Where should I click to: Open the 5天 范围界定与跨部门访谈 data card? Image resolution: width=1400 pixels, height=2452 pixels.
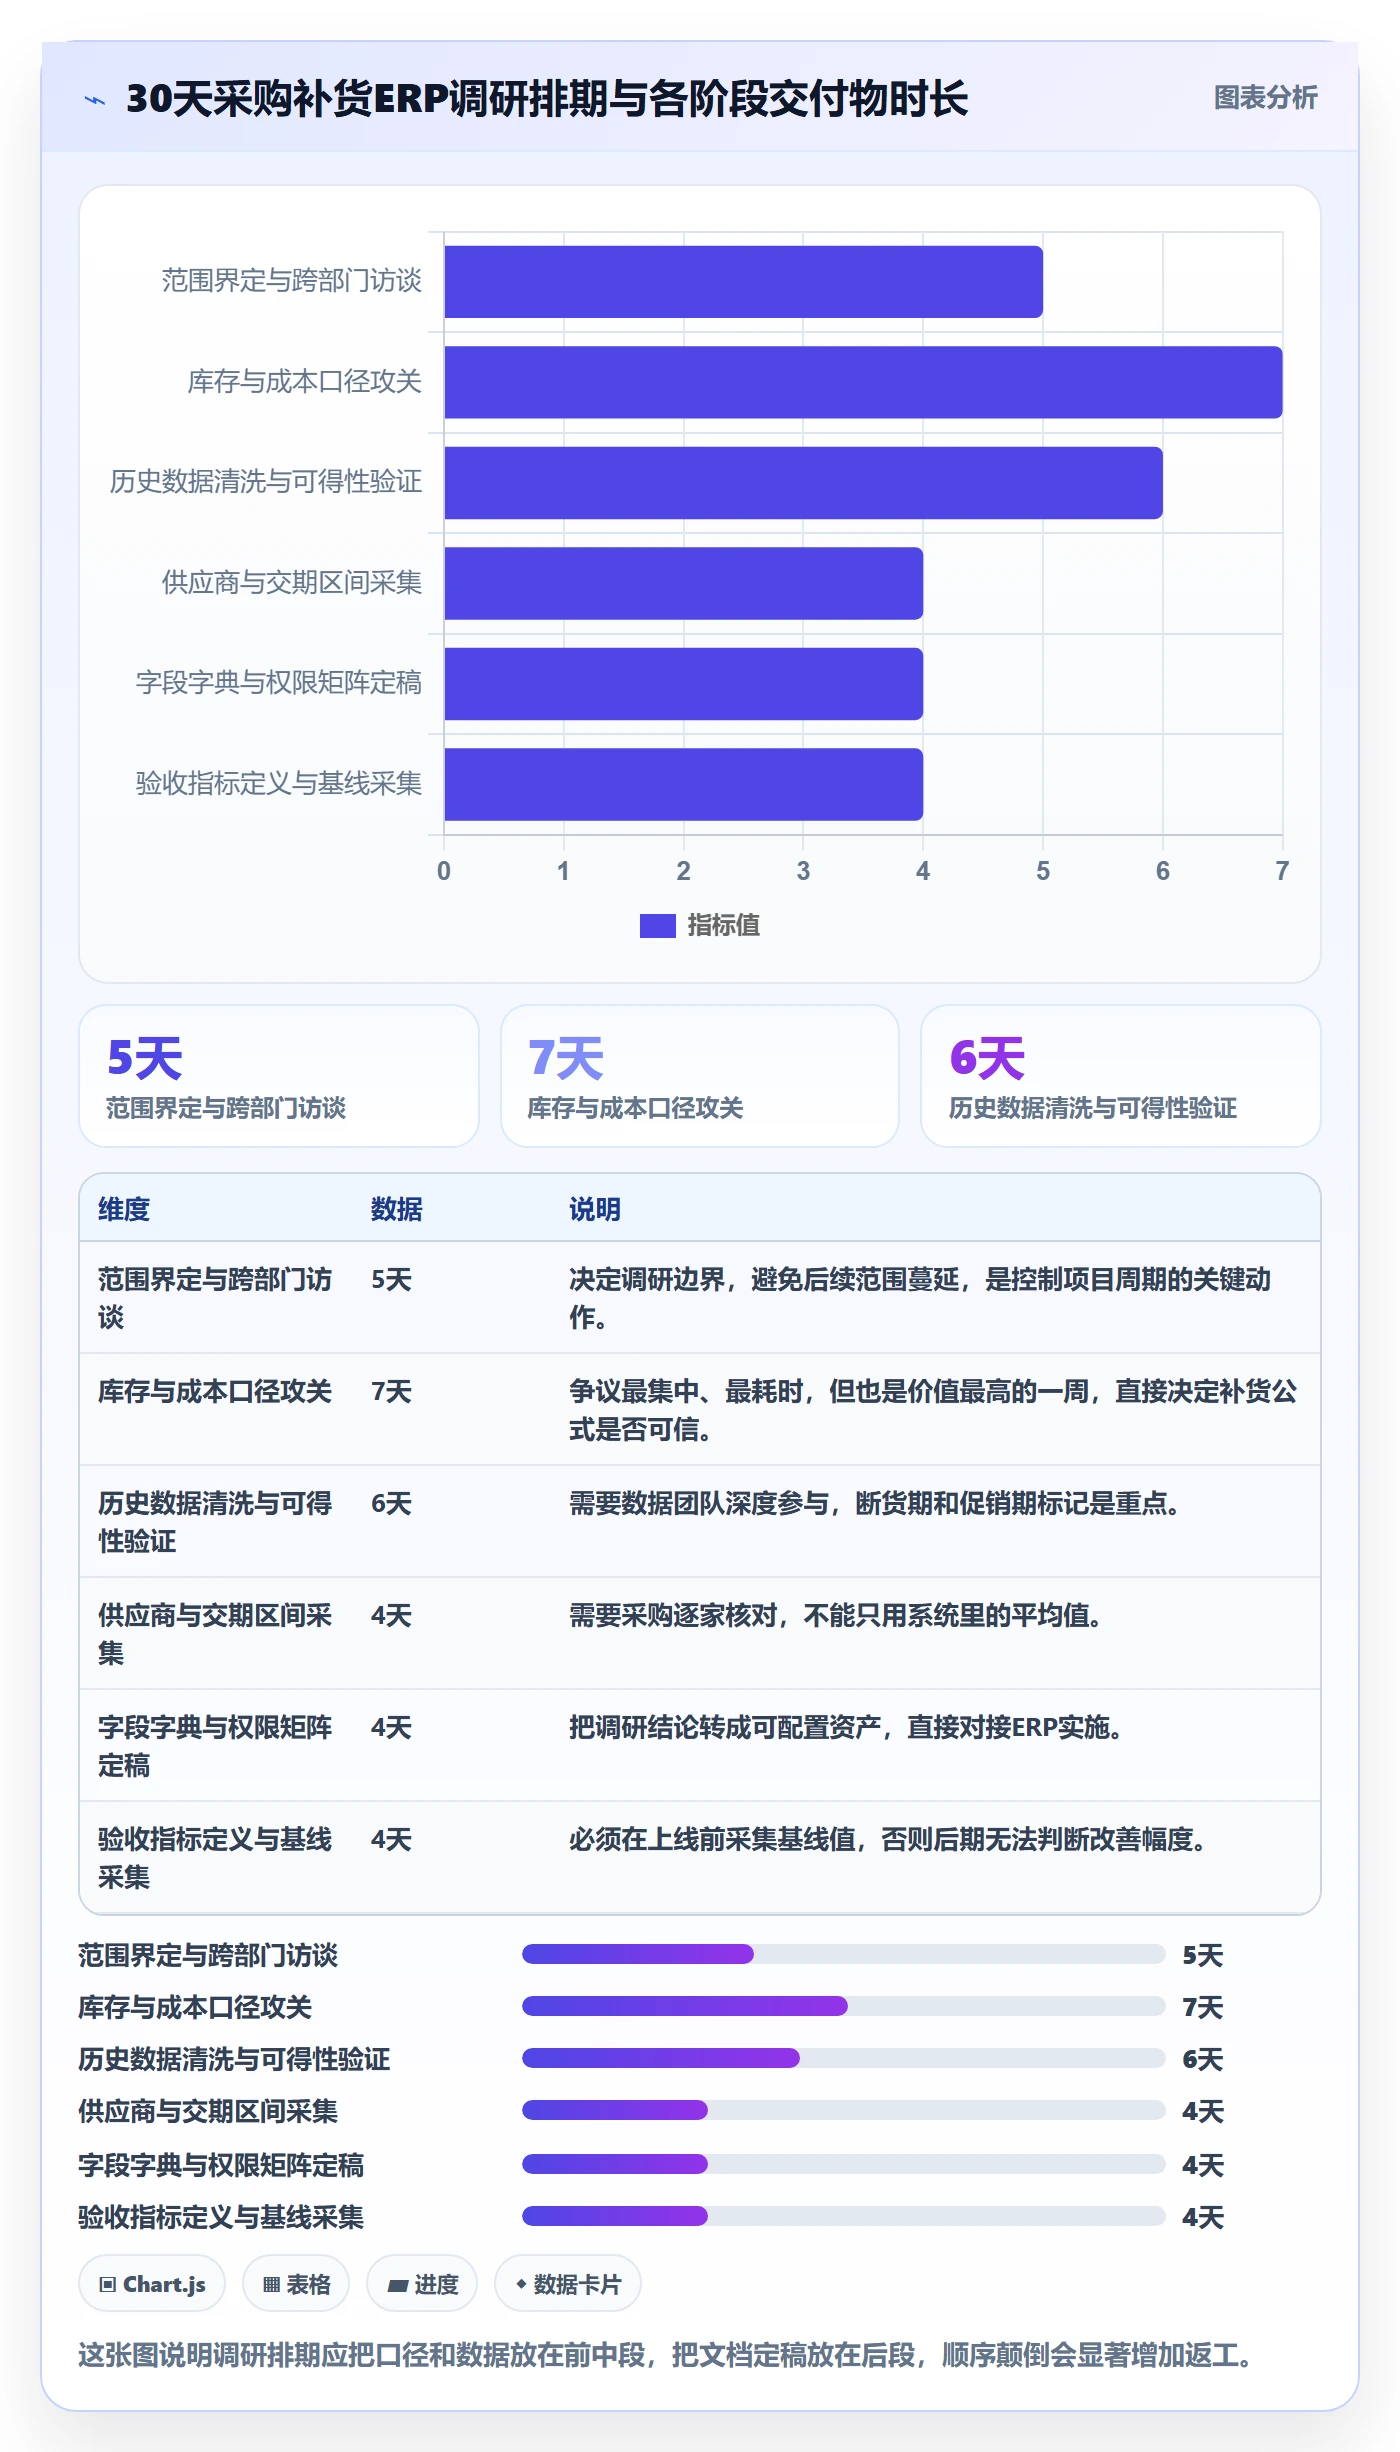279,1076
